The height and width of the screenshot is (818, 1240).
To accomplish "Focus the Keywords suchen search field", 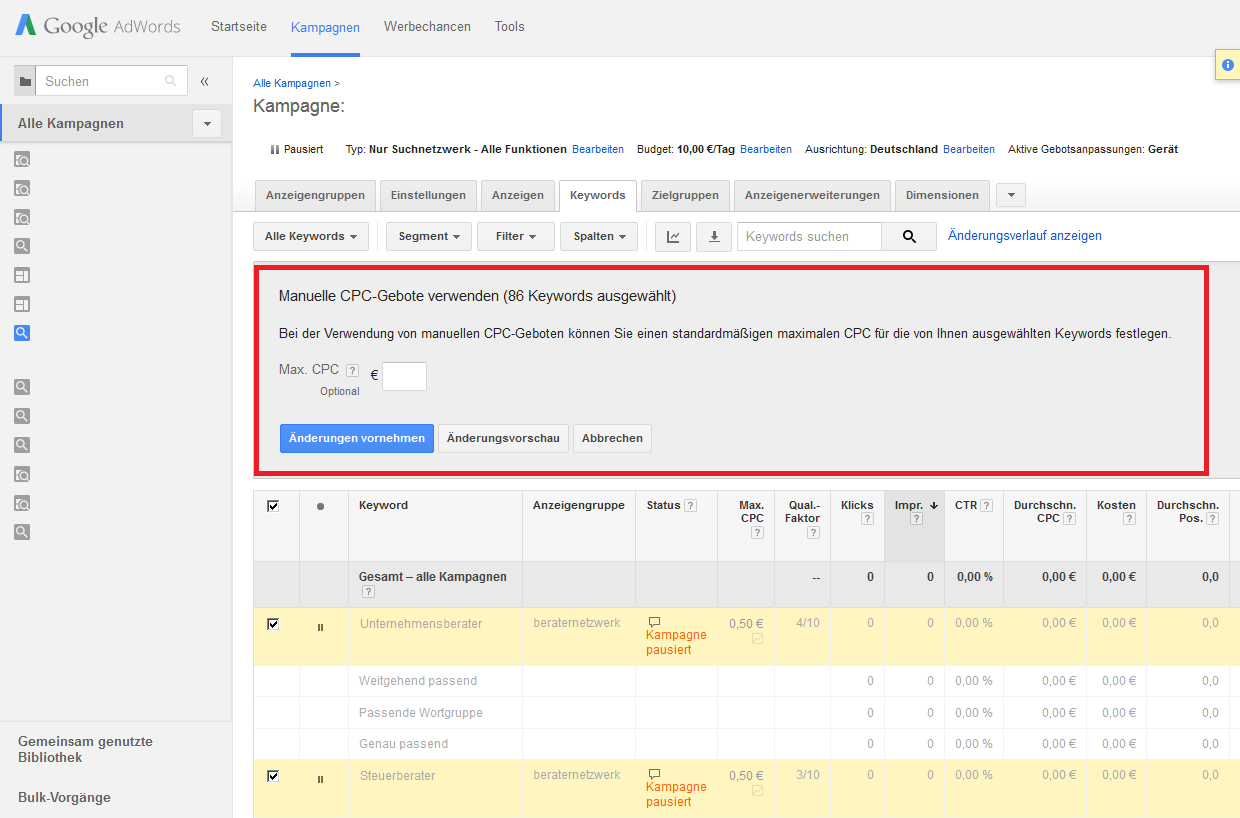I will pos(809,237).
